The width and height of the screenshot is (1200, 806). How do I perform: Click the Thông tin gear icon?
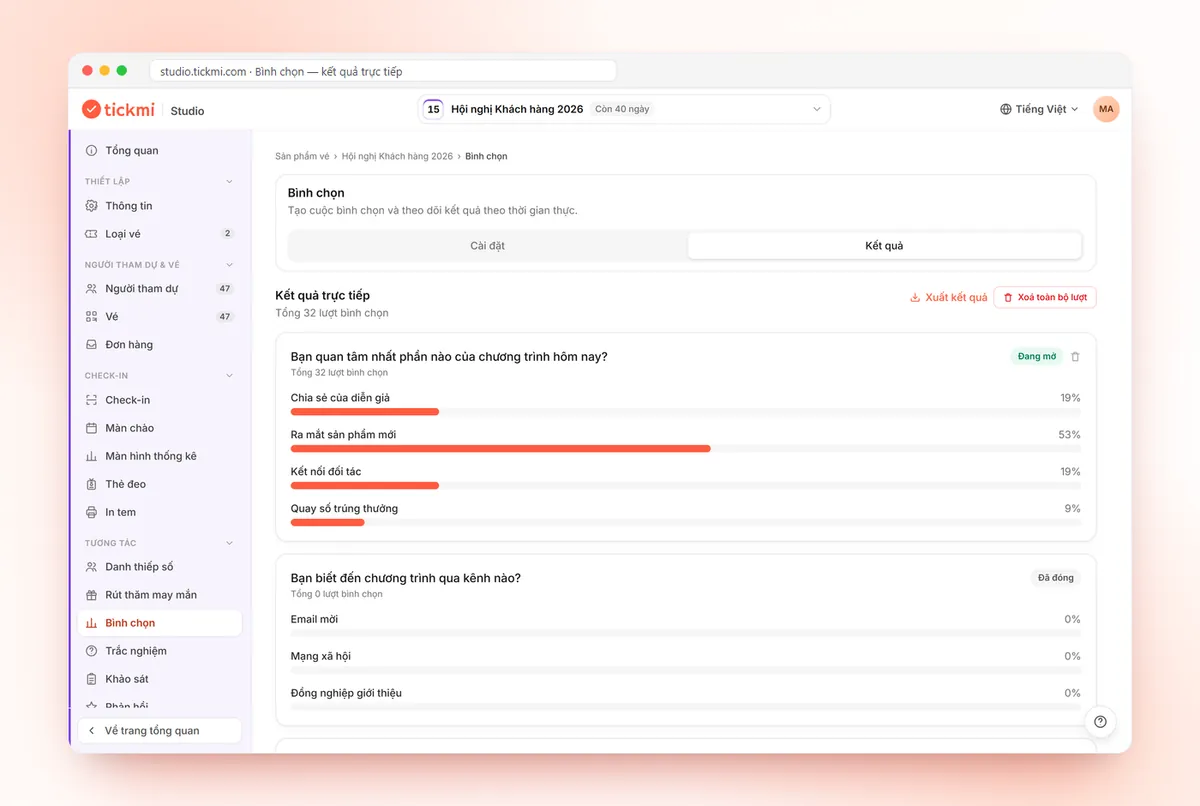92,206
